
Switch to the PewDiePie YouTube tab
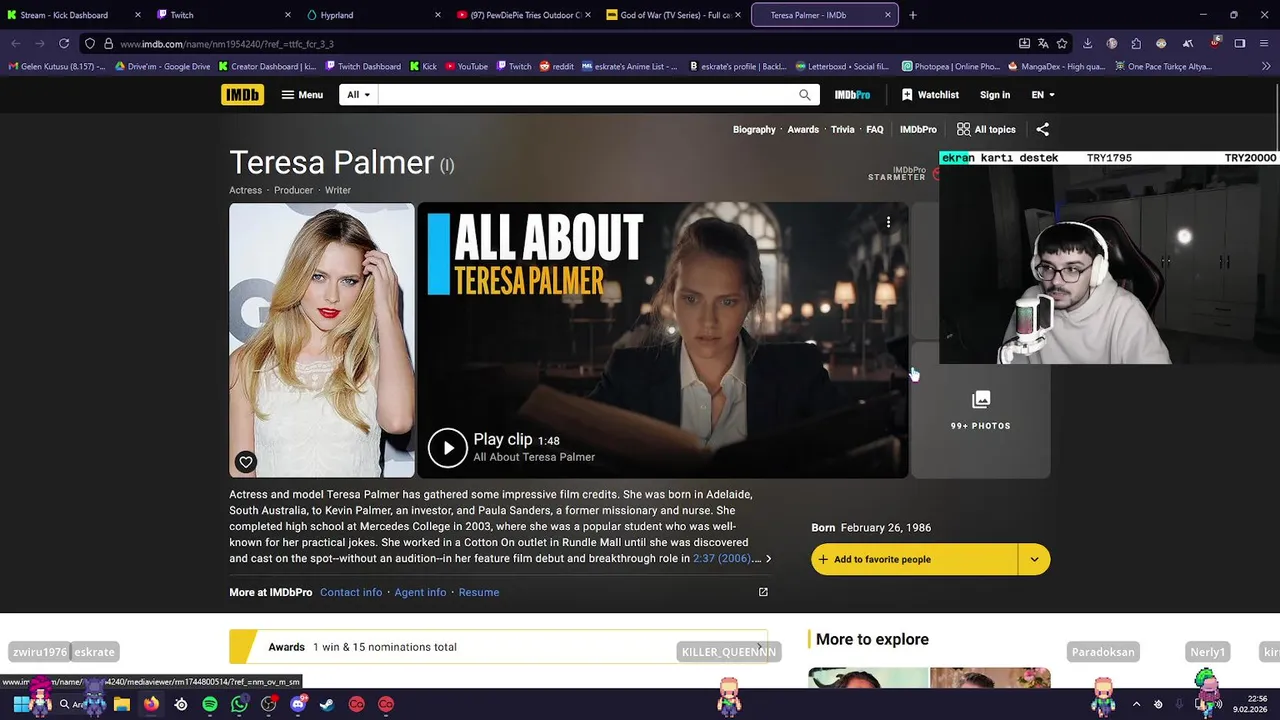524,15
